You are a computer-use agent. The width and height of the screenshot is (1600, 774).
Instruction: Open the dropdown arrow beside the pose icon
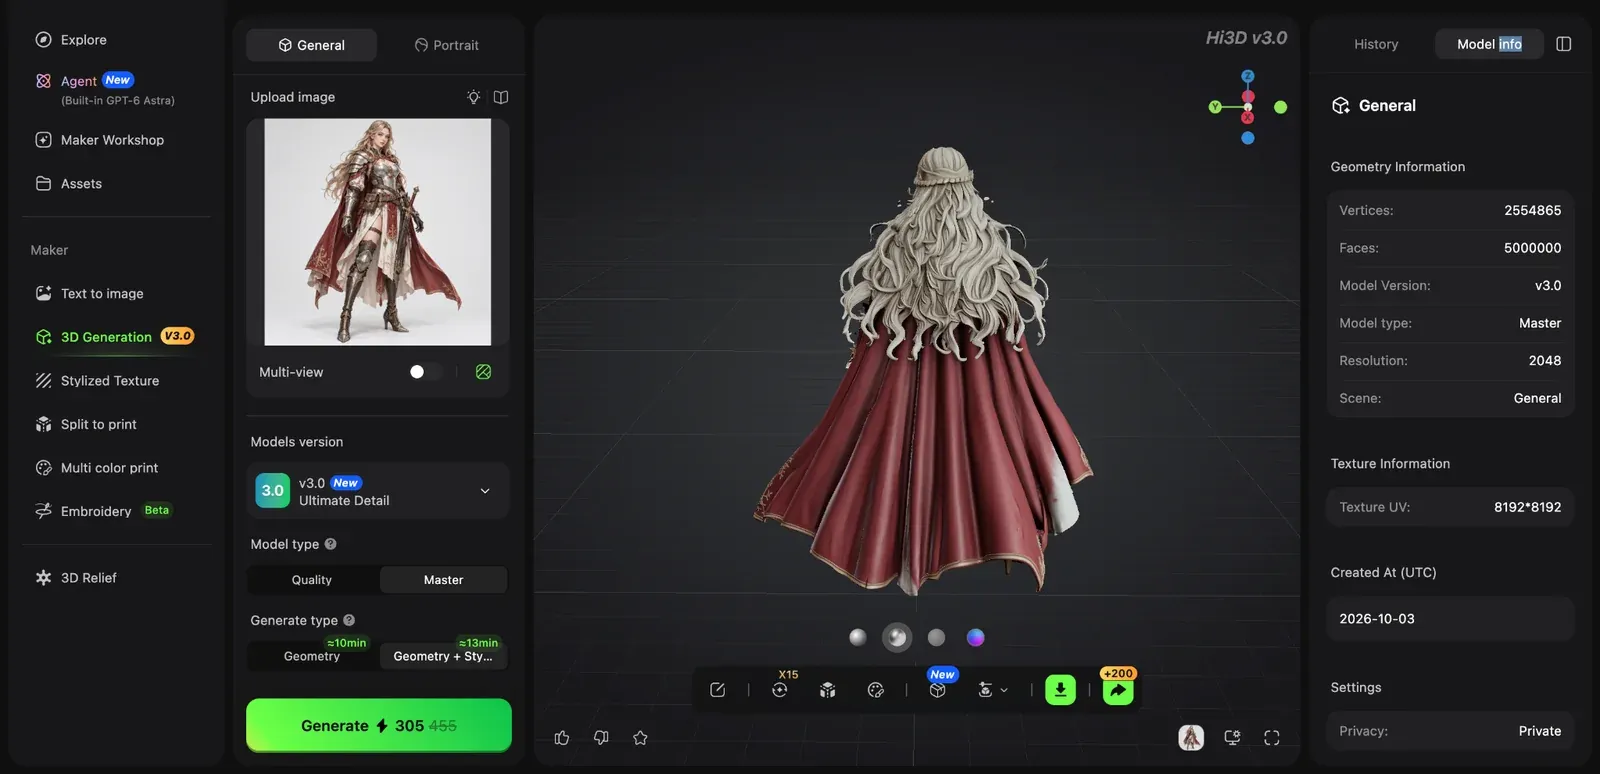(1004, 690)
